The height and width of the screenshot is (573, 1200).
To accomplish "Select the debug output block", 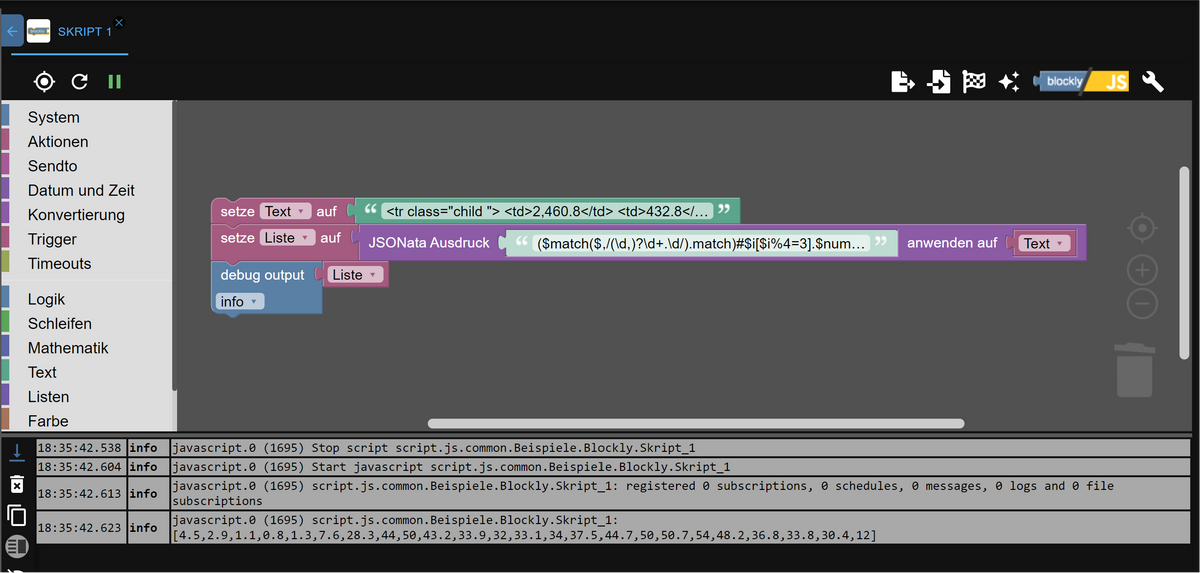I will point(262,275).
